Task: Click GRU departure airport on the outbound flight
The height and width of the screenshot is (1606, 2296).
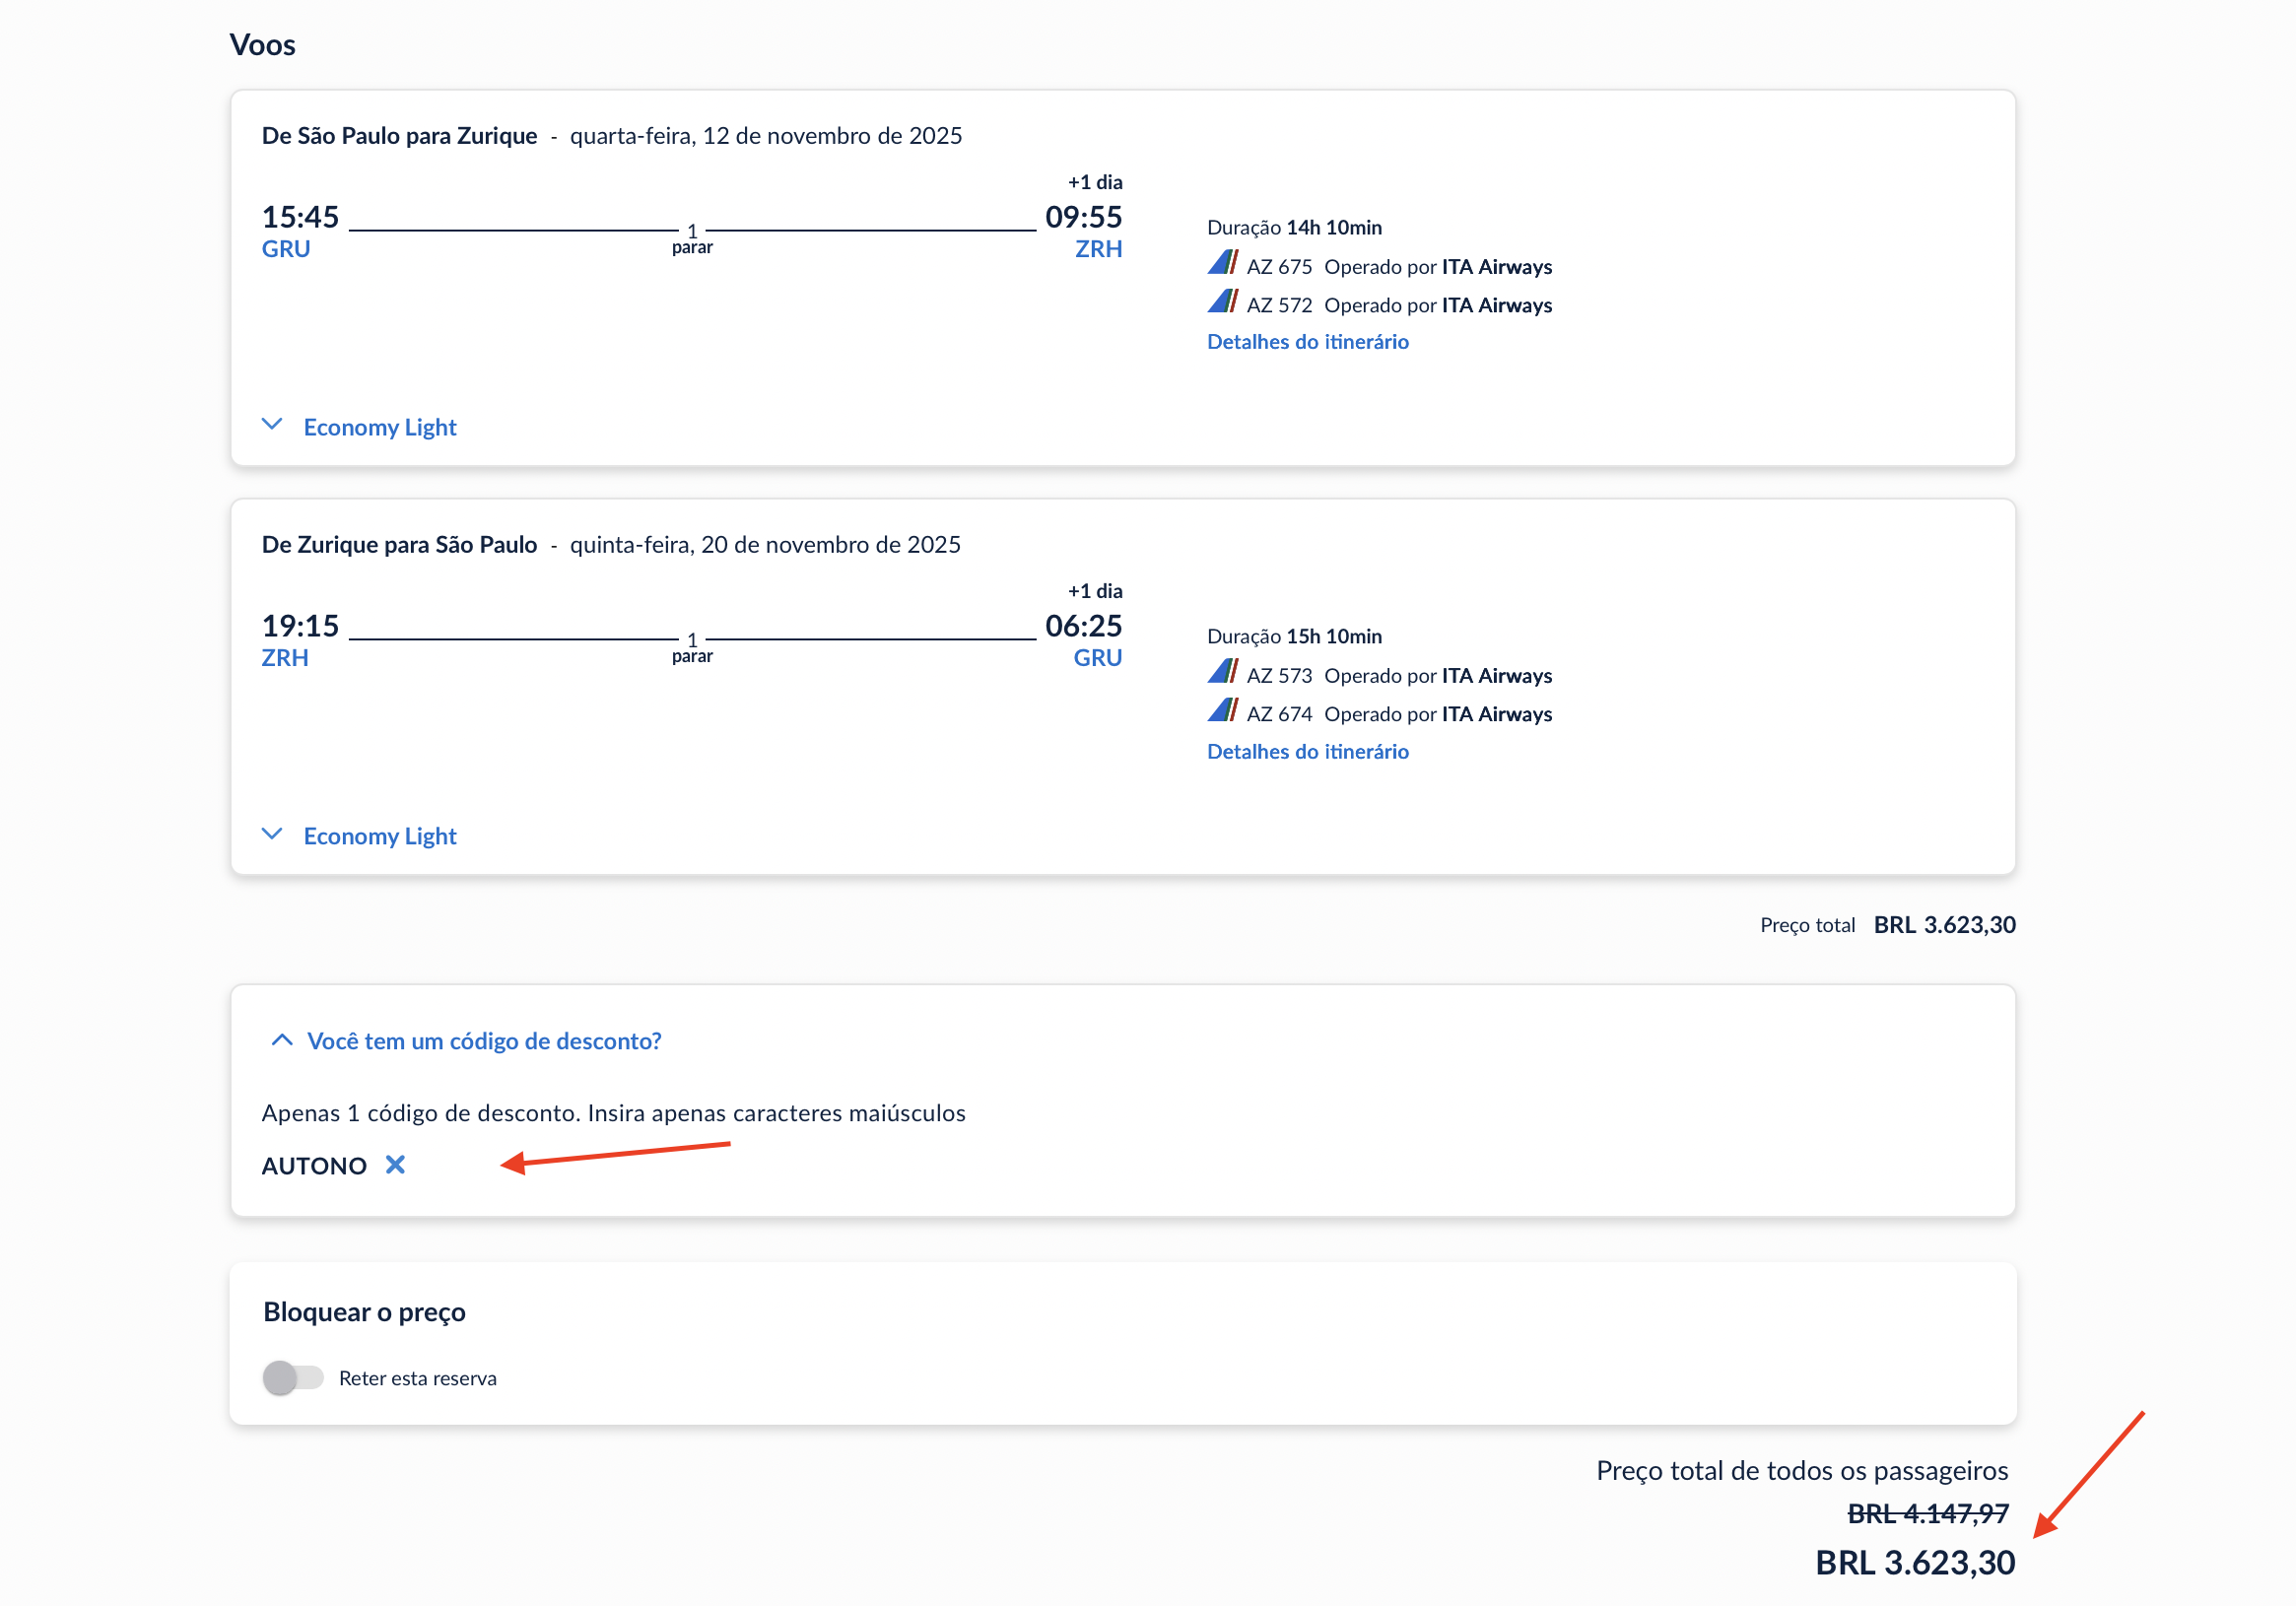Action: (286, 249)
